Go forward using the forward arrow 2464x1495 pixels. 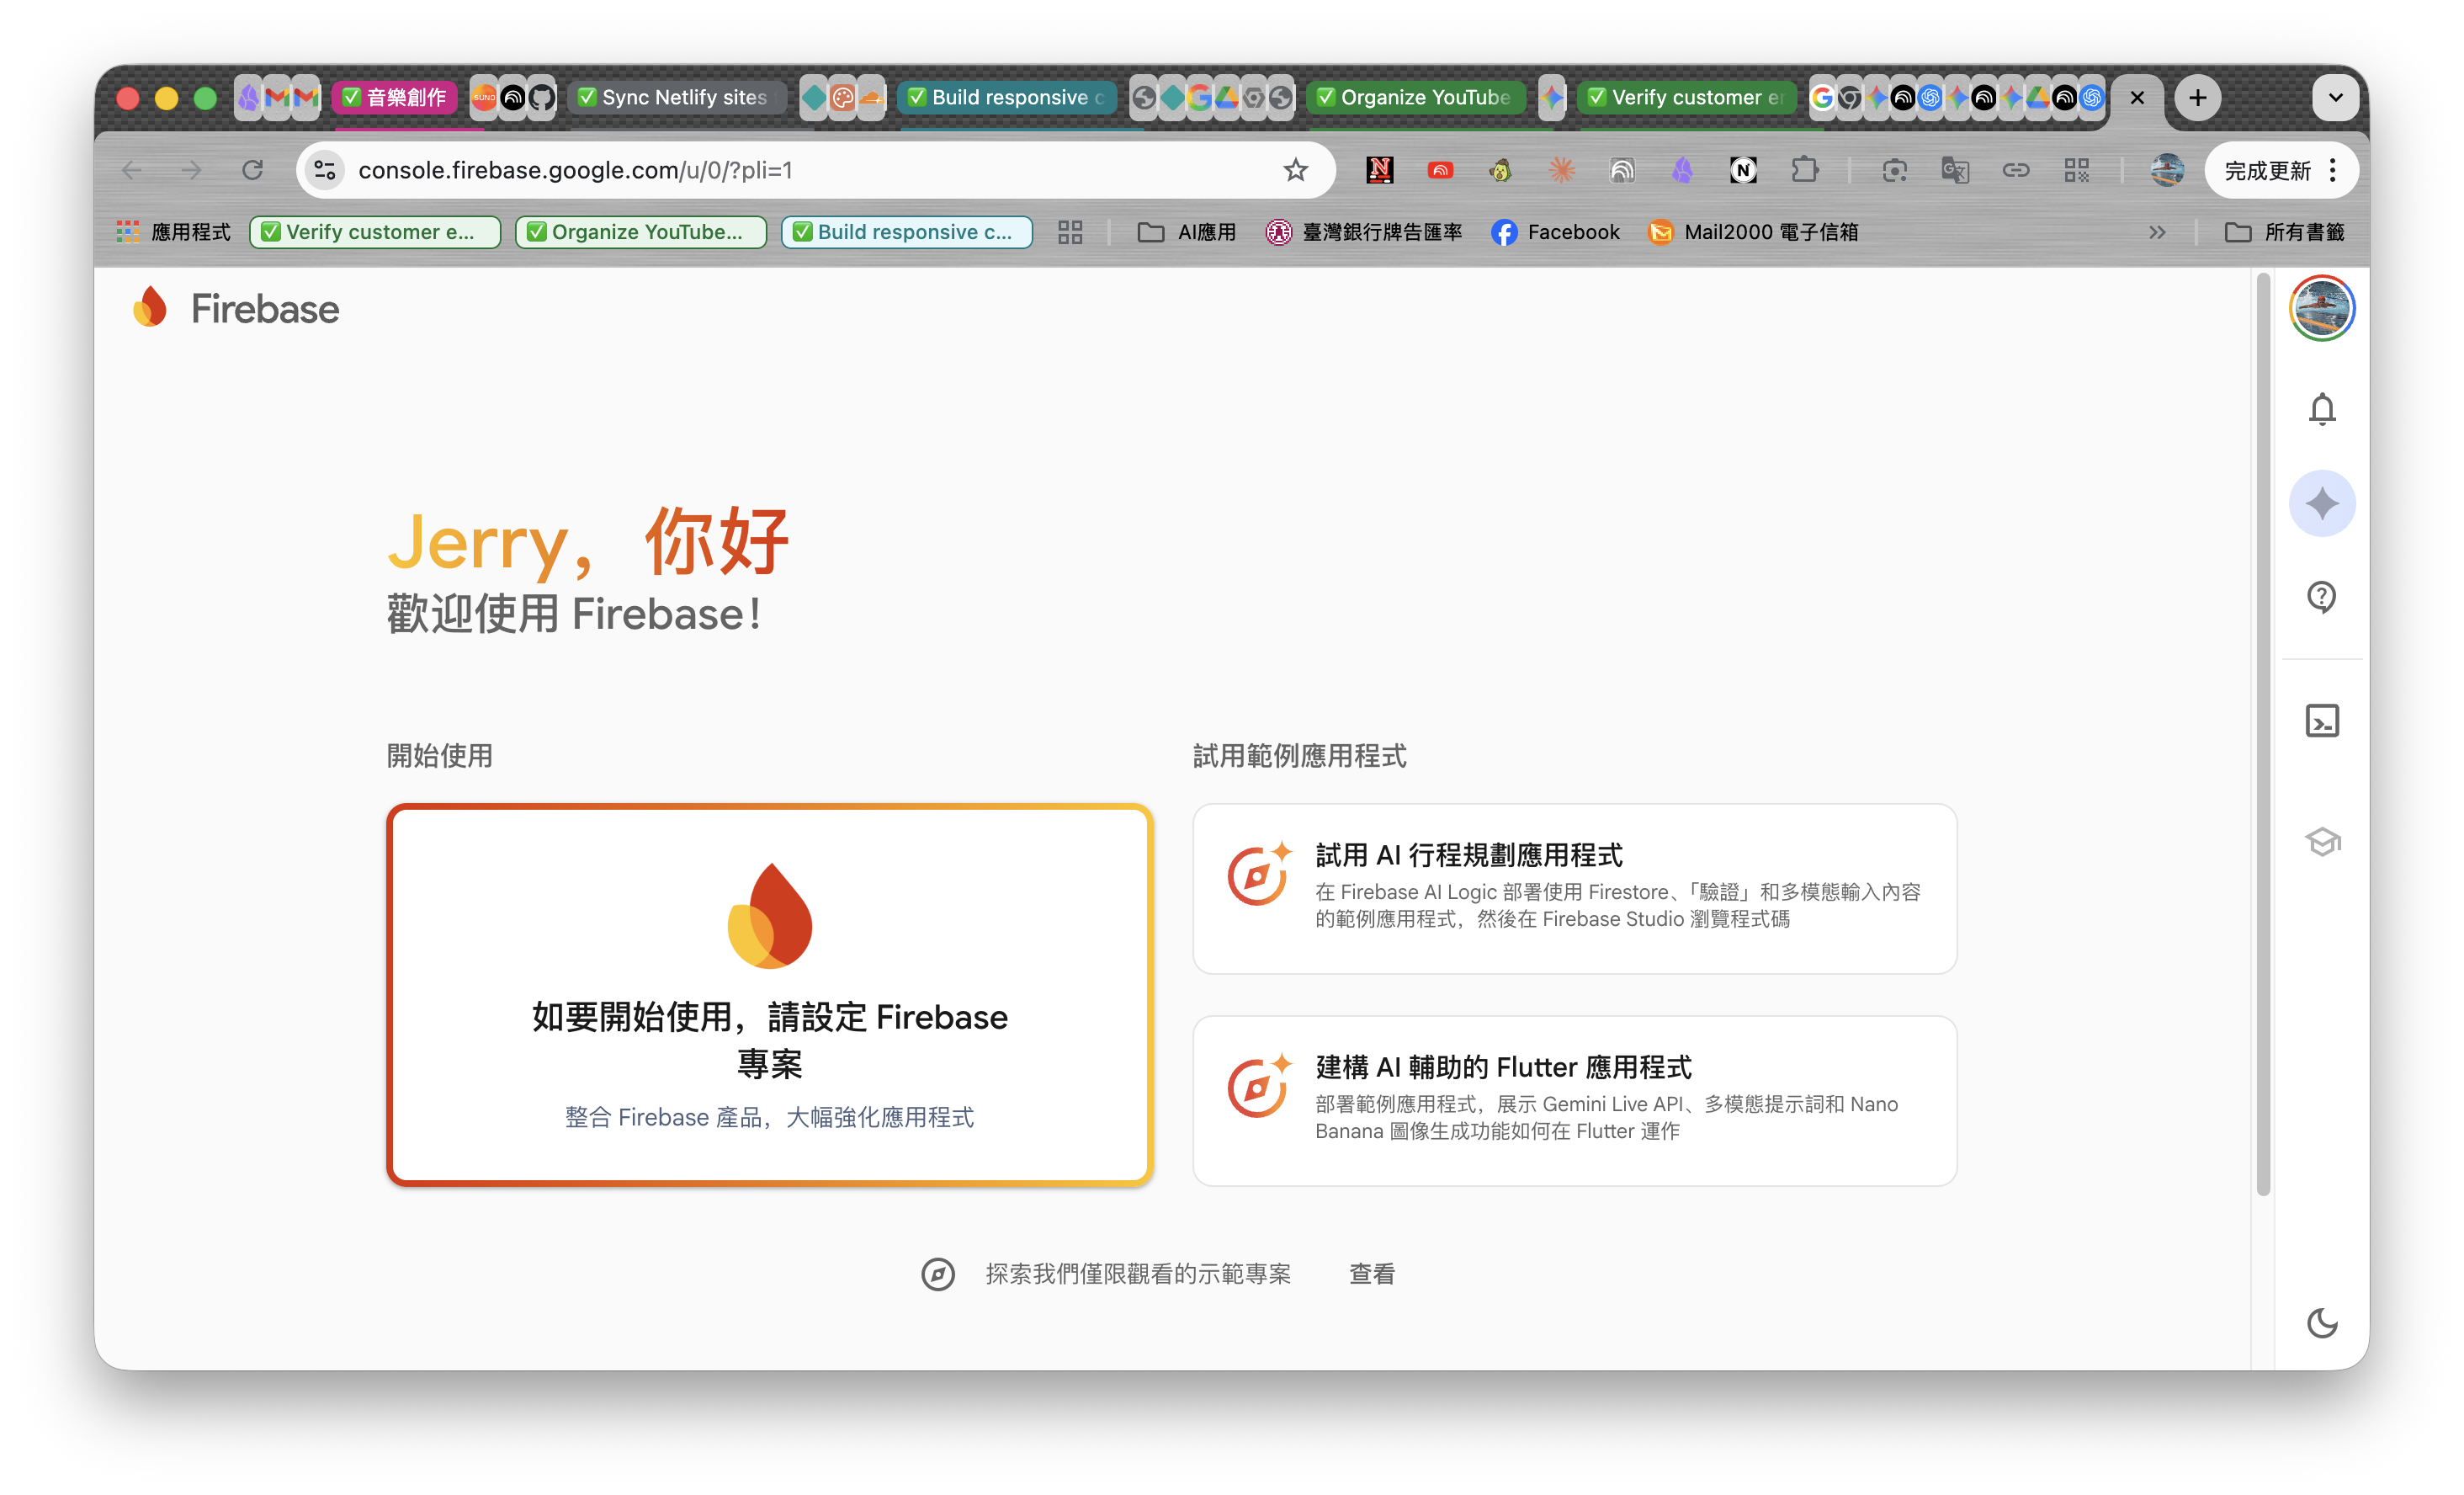tap(191, 170)
